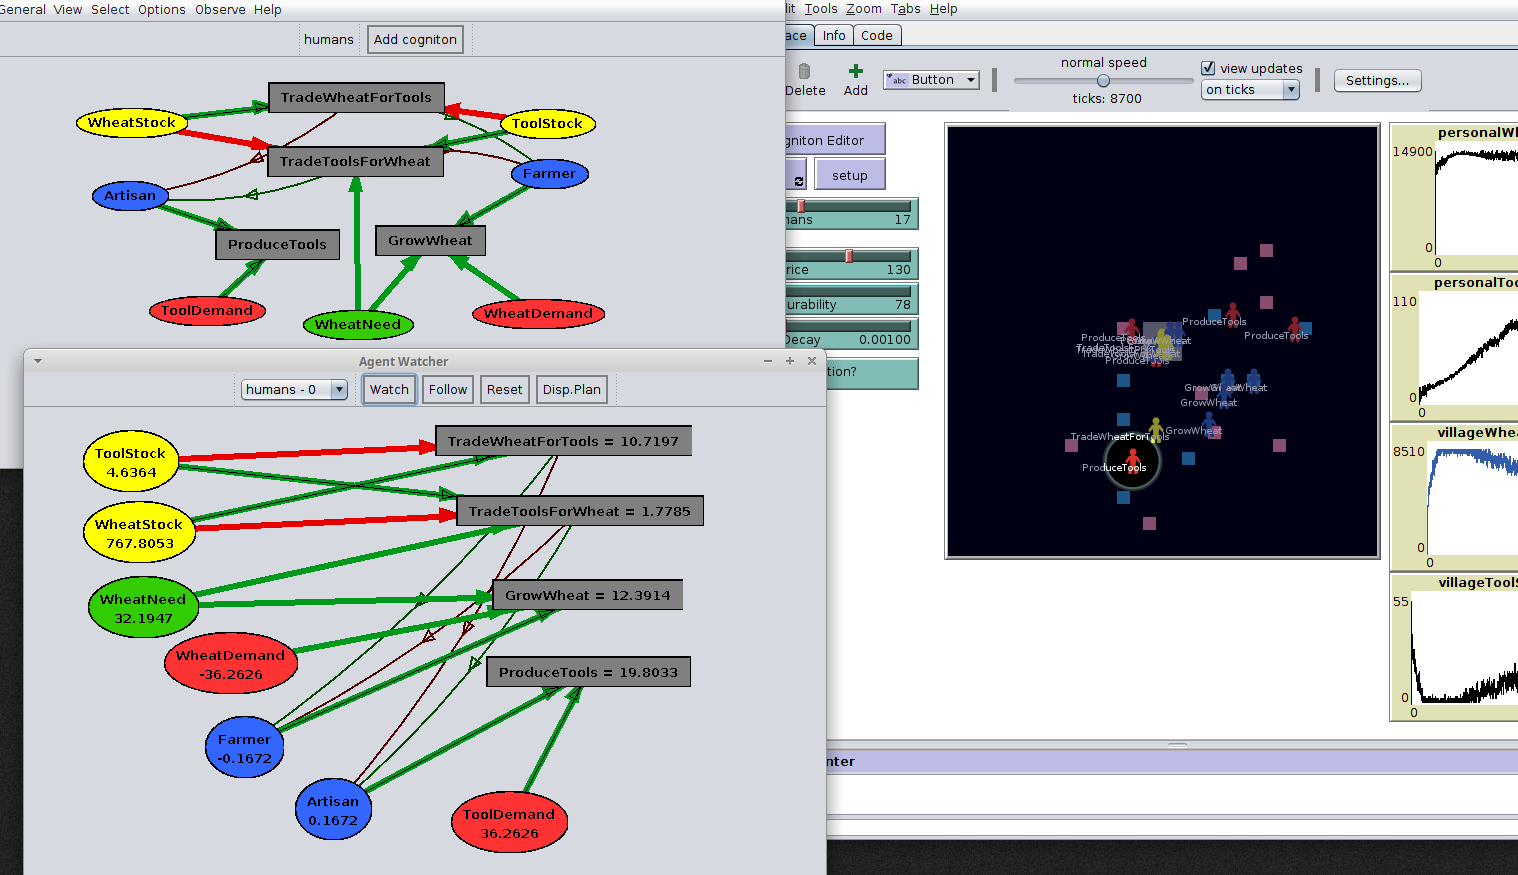
Task: Select the yellow ToolStock node in Agent Watcher
Action: 131,462
